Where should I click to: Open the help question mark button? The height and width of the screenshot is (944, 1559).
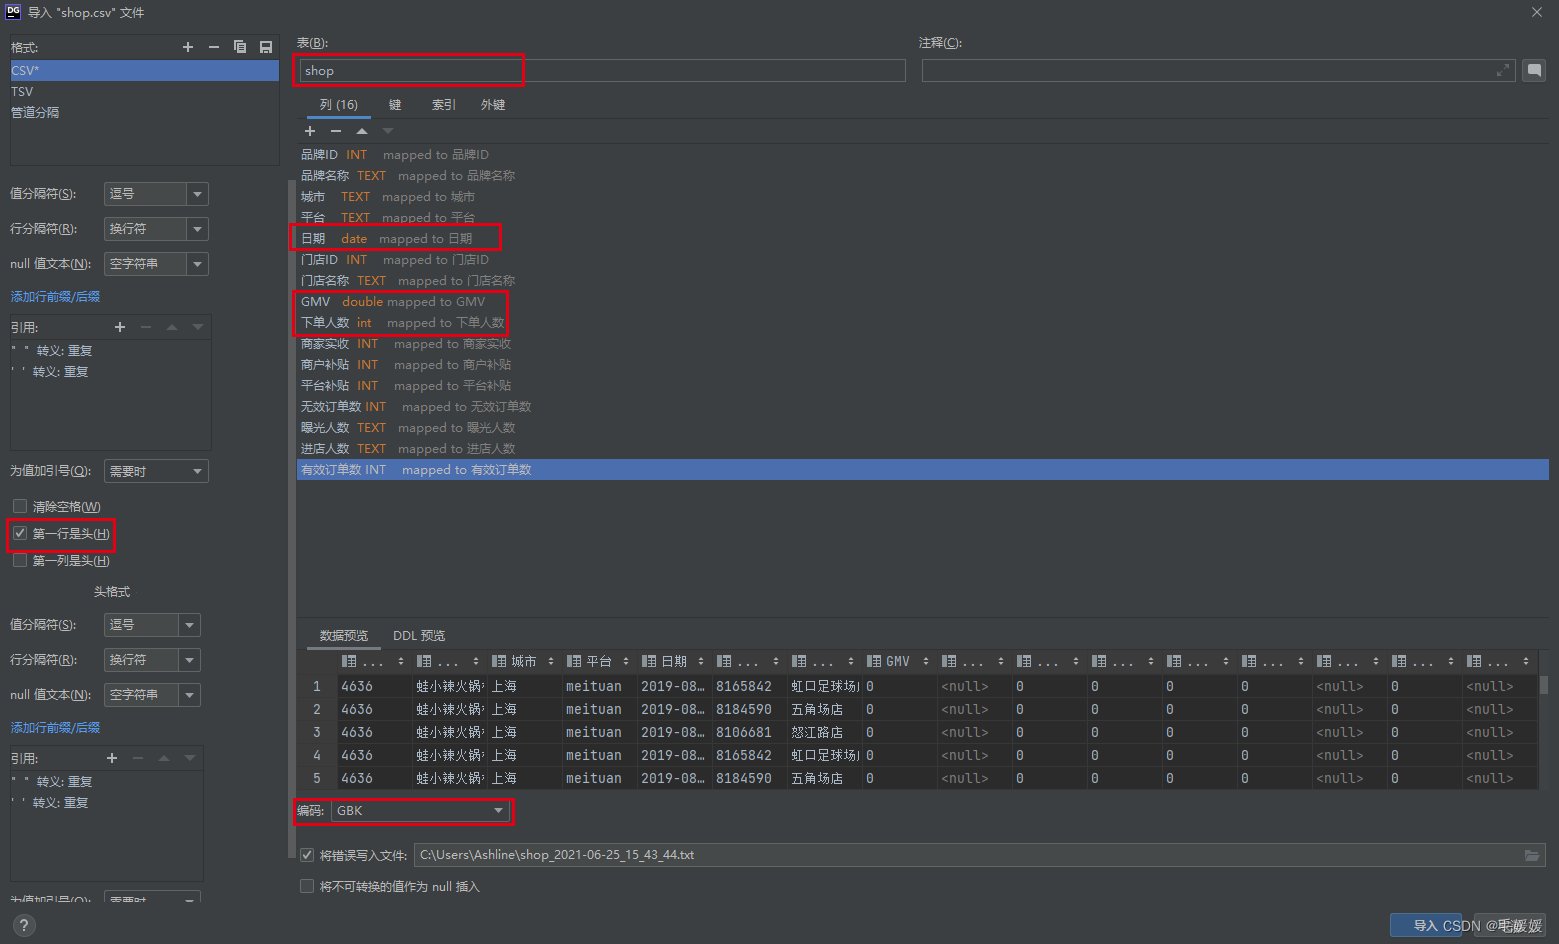click(x=25, y=926)
